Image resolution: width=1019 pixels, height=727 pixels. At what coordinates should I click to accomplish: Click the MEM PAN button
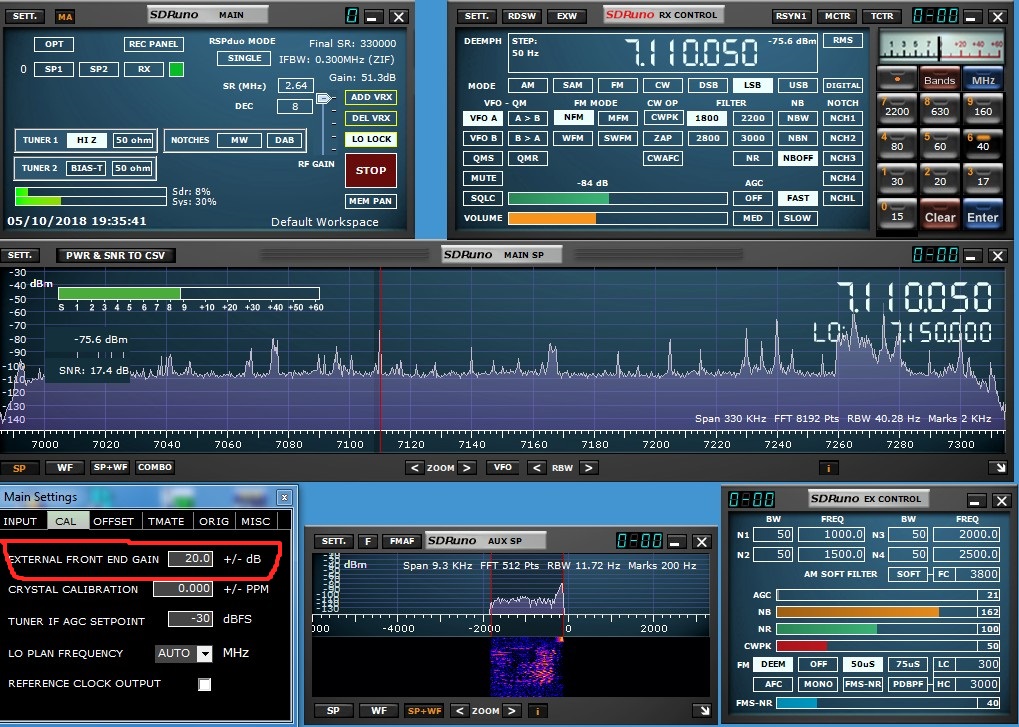(x=370, y=201)
